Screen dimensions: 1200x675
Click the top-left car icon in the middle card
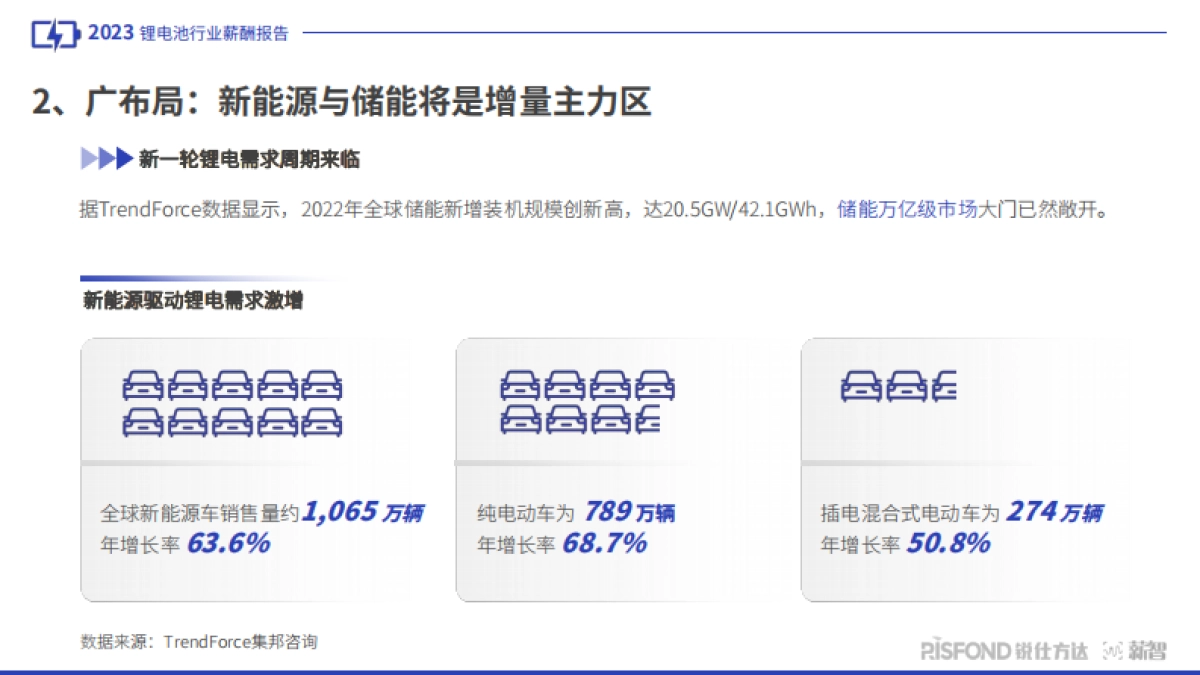(x=517, y=386)
